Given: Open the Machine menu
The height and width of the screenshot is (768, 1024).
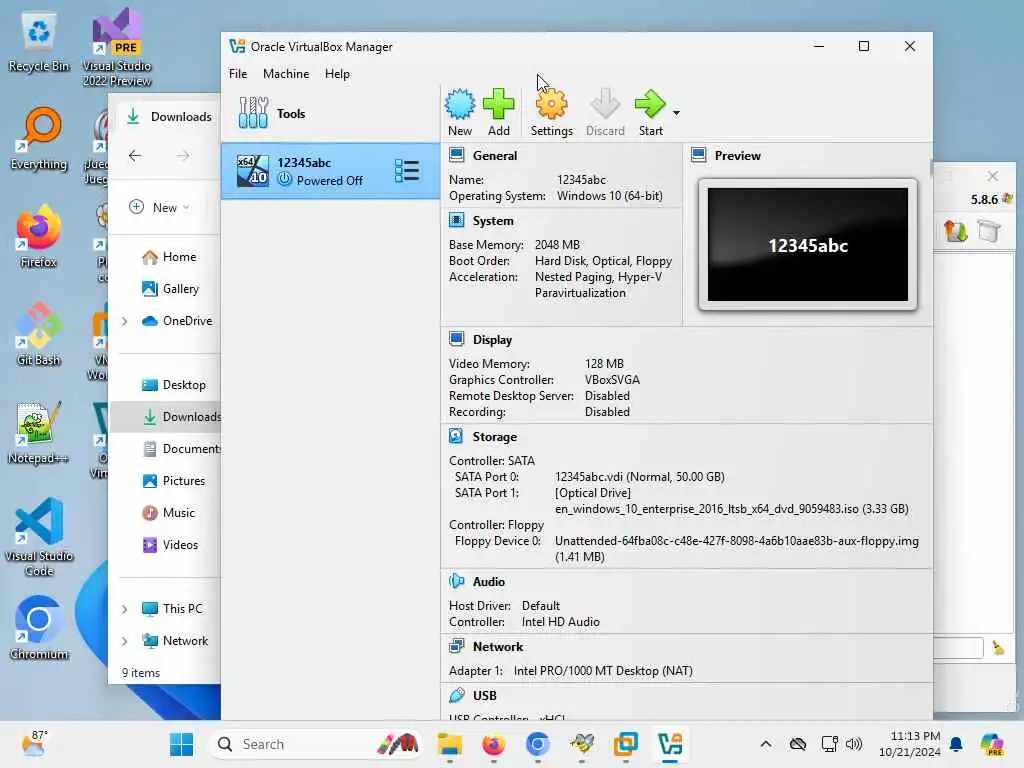Looking at the screenshot, I should pos(286,74).
